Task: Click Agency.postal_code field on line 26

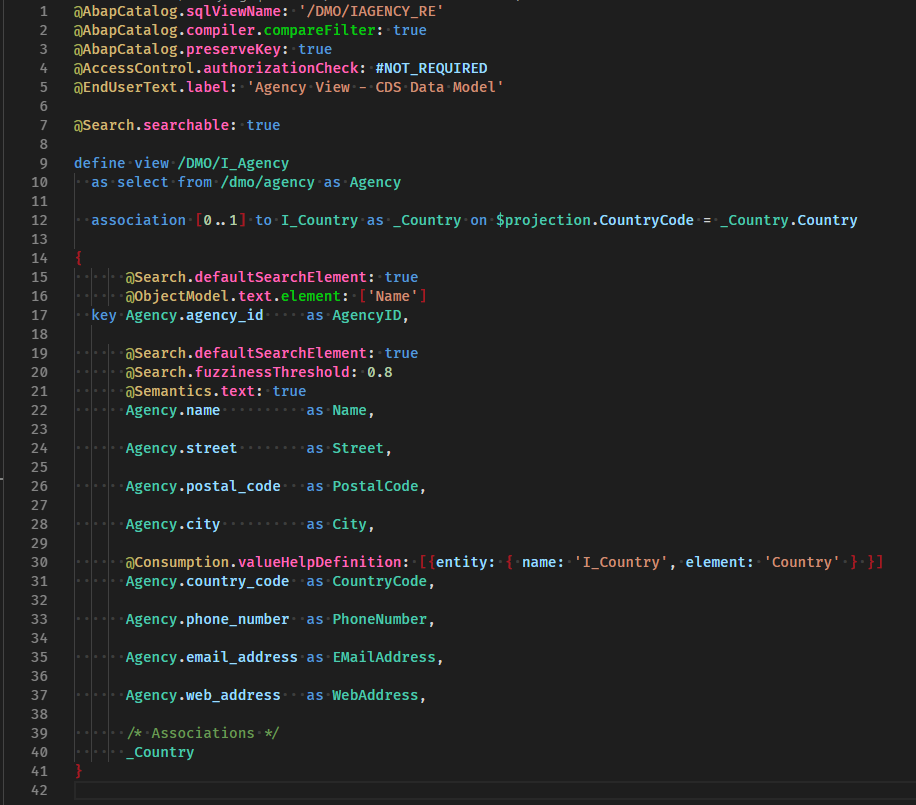Action: 203,486
